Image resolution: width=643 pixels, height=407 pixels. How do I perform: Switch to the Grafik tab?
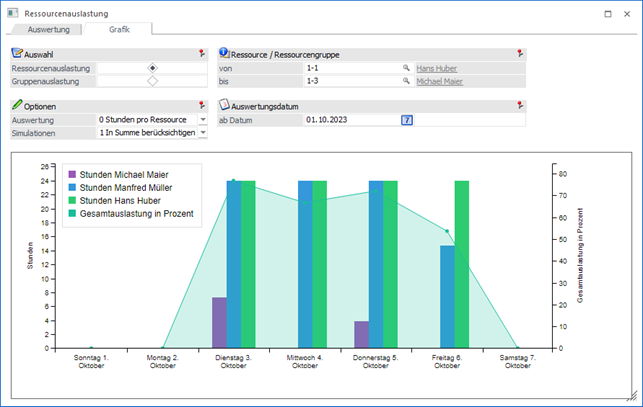[119, 31]
